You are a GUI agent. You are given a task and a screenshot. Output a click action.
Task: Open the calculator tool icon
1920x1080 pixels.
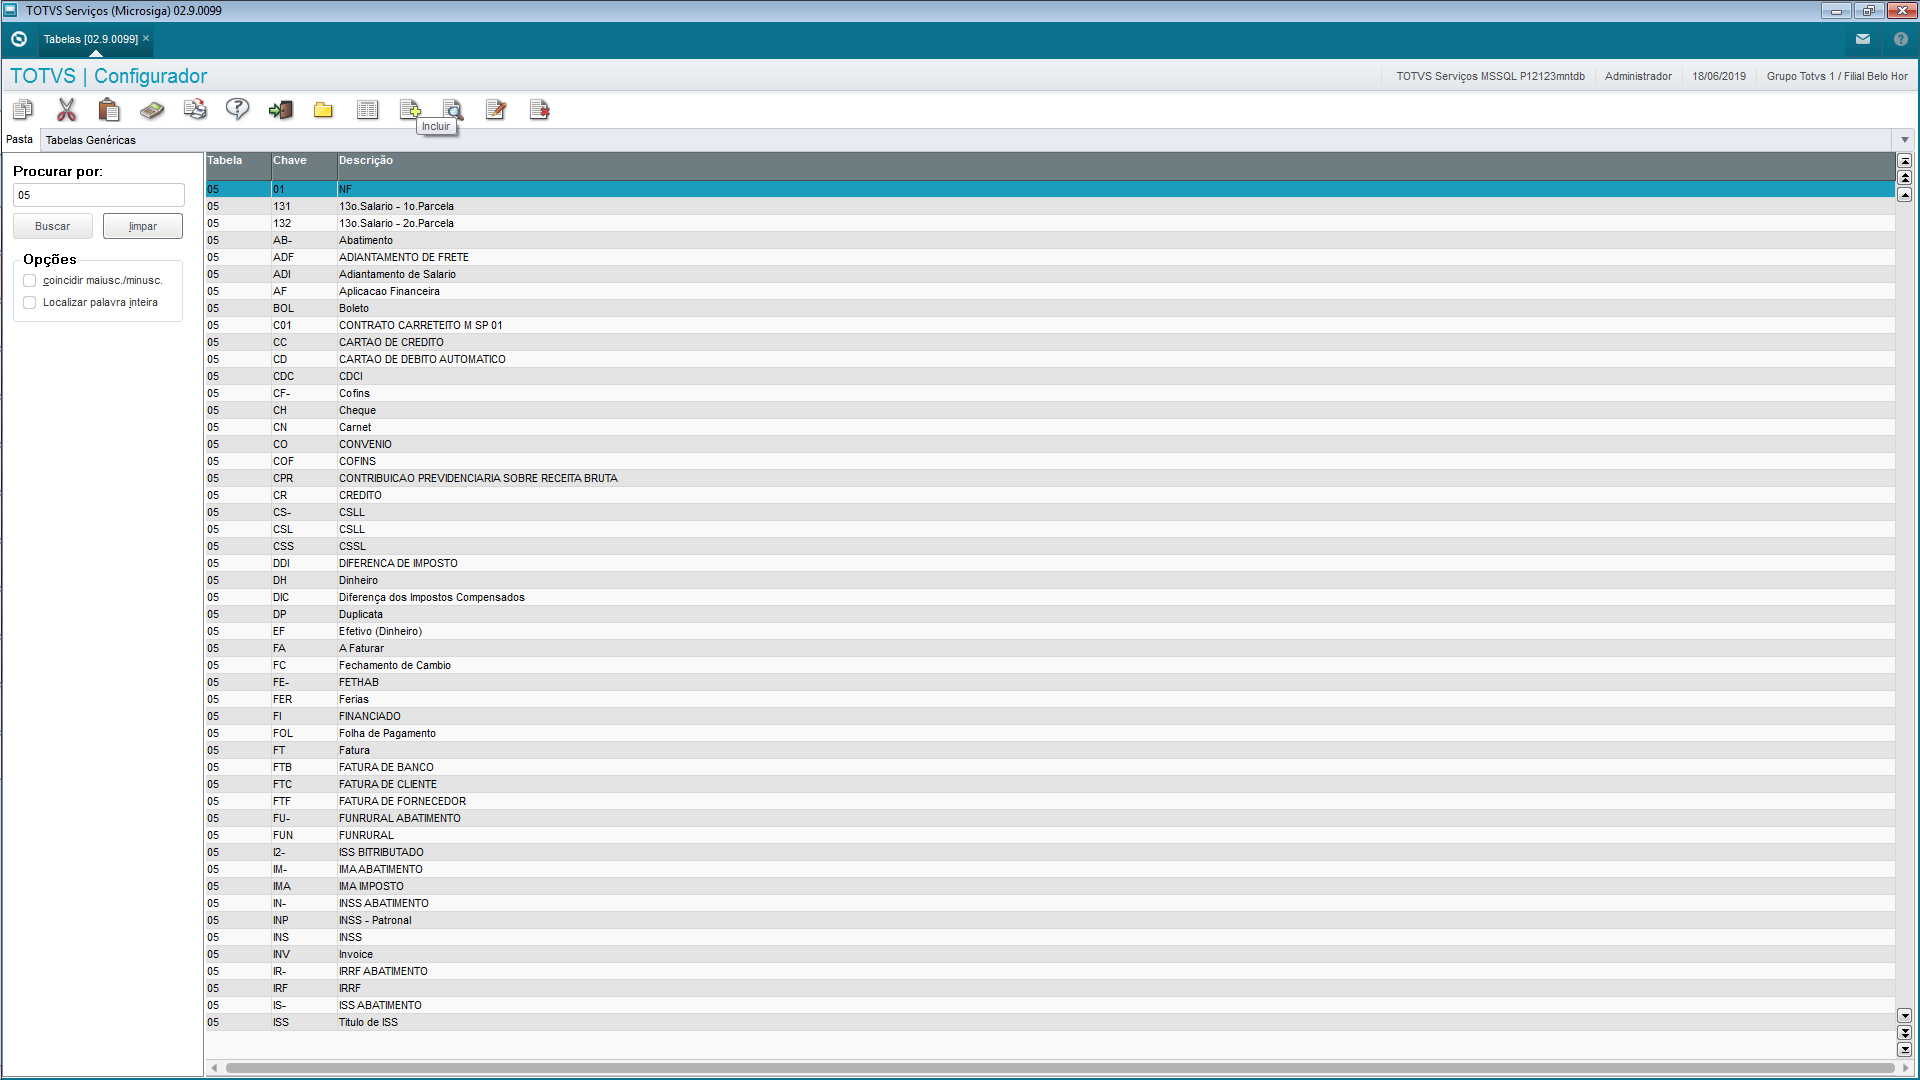click(x=152, y=110)
